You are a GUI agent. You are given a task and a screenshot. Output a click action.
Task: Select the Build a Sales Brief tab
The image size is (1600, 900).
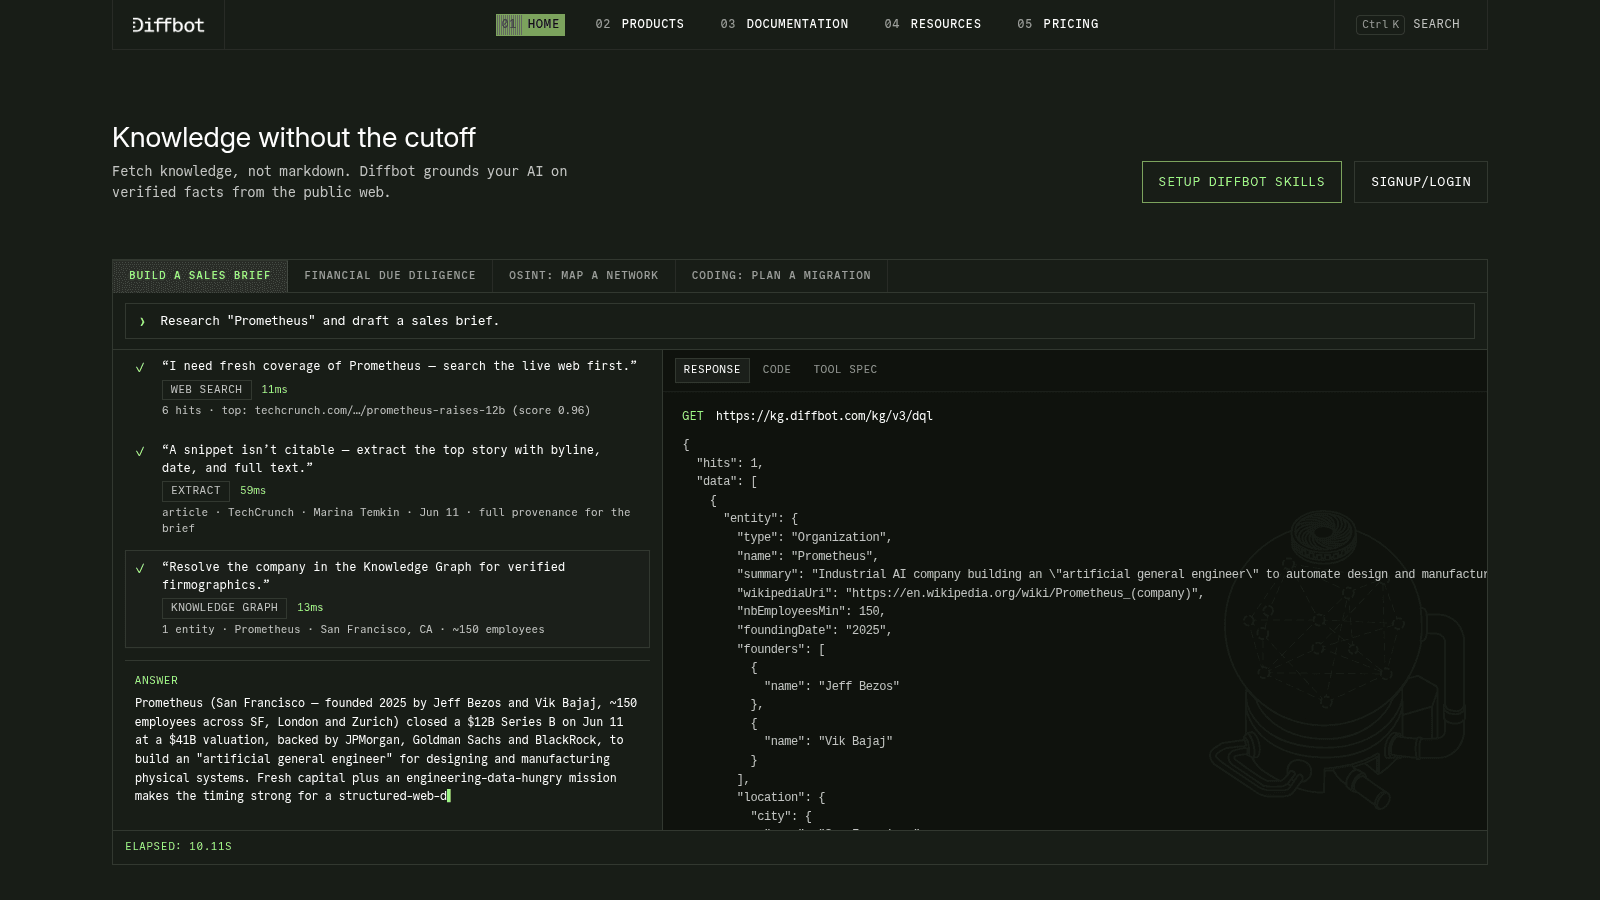click(200, 276)
